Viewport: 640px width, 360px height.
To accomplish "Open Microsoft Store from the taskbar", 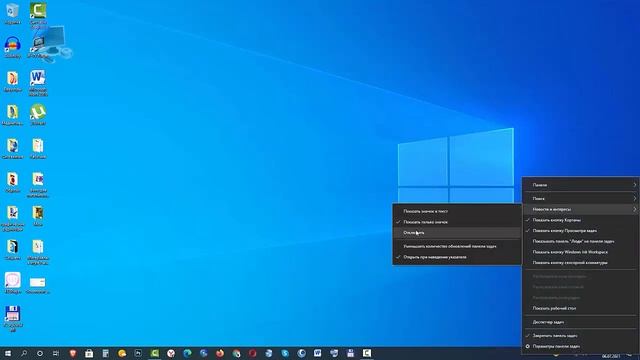I will [x=89, y=353].
